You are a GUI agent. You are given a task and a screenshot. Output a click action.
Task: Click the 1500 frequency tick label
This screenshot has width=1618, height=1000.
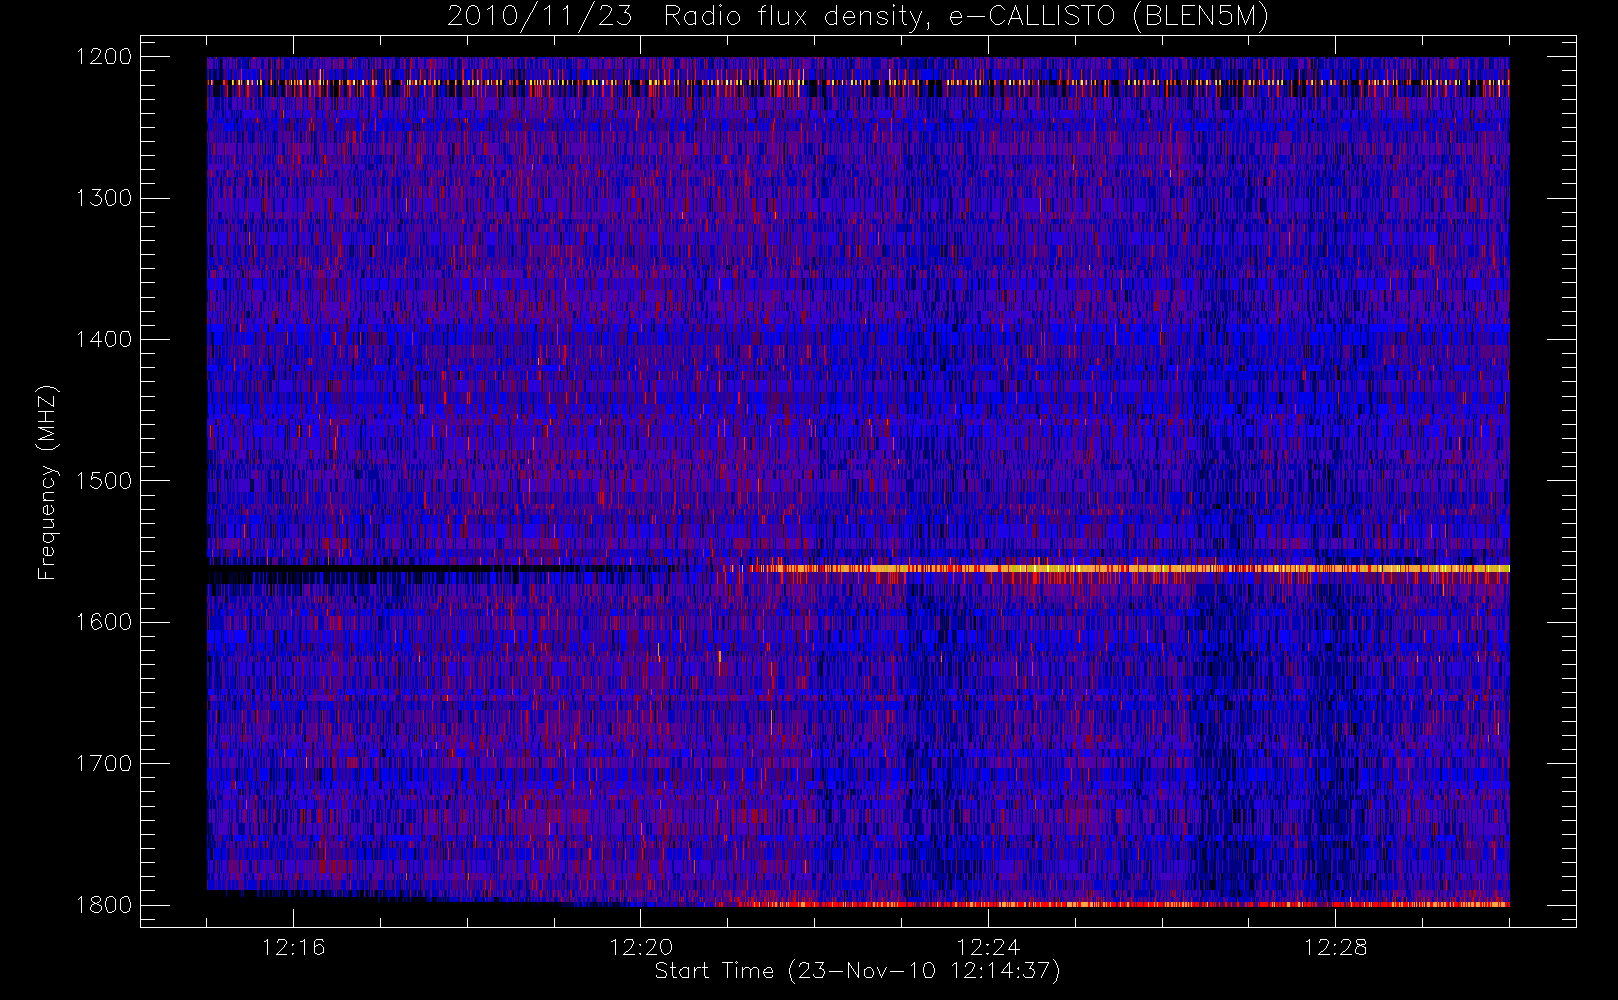click(x=104, y=481)
